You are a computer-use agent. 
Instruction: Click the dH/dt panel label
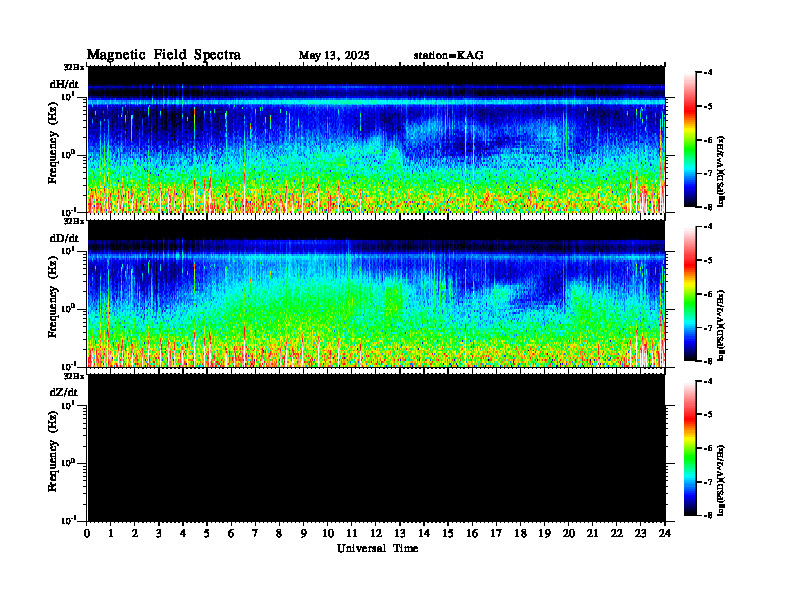64,84
